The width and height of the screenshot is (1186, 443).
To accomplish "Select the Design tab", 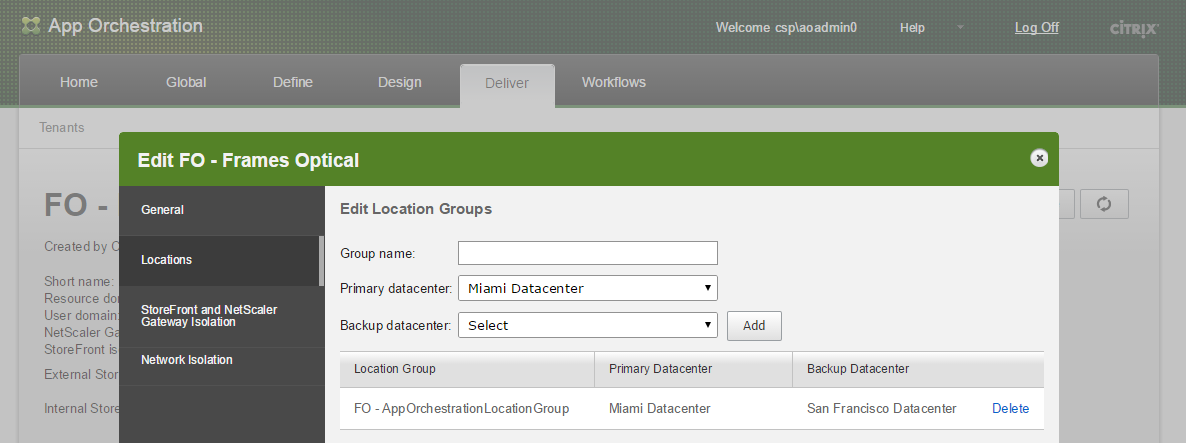I will (400, 82).
